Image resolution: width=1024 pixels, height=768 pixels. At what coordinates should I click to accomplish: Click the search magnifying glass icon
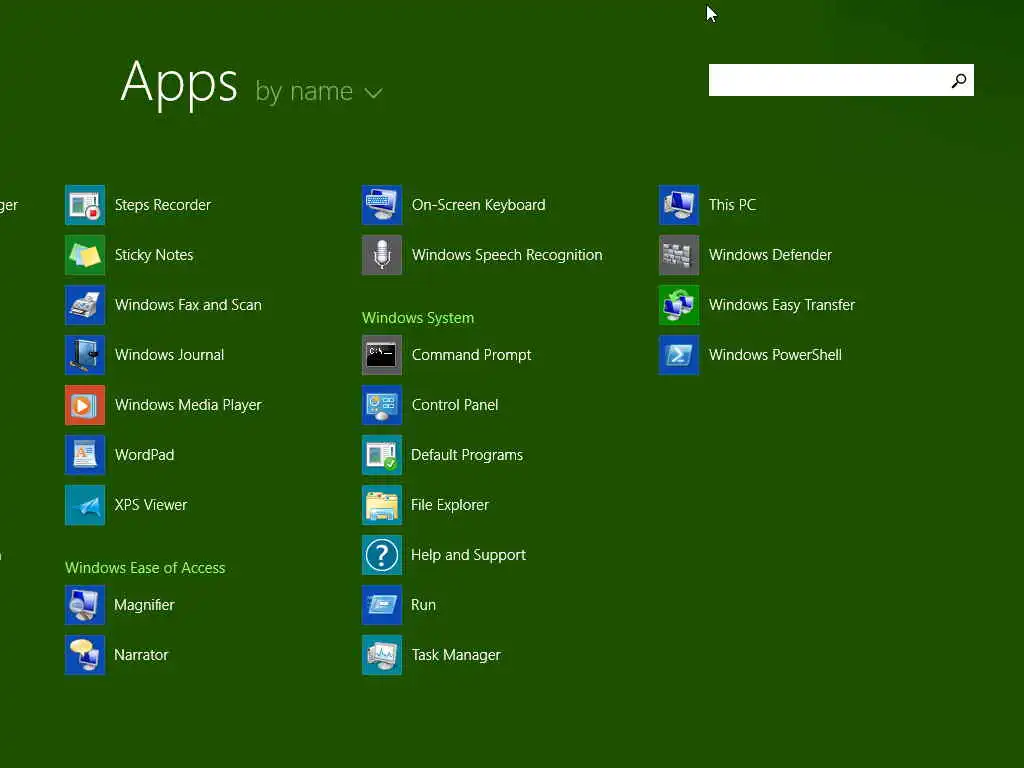pyautogui.click(x=959, y=80)
